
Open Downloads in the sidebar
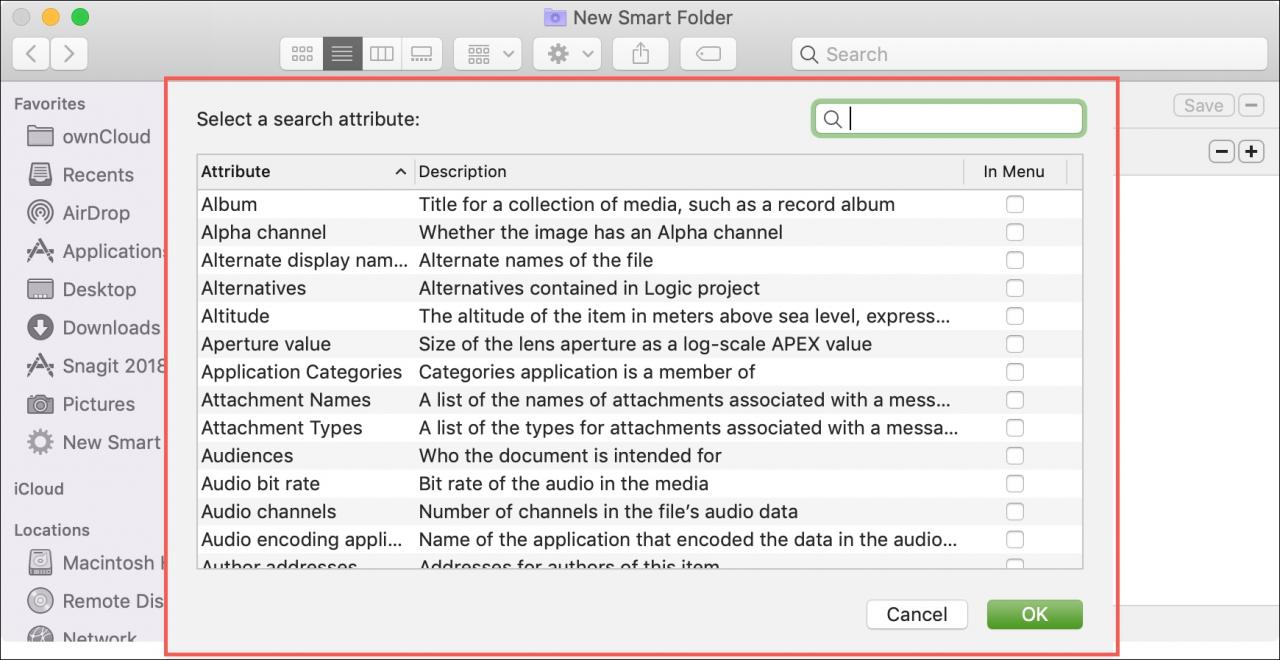(94, 328)
